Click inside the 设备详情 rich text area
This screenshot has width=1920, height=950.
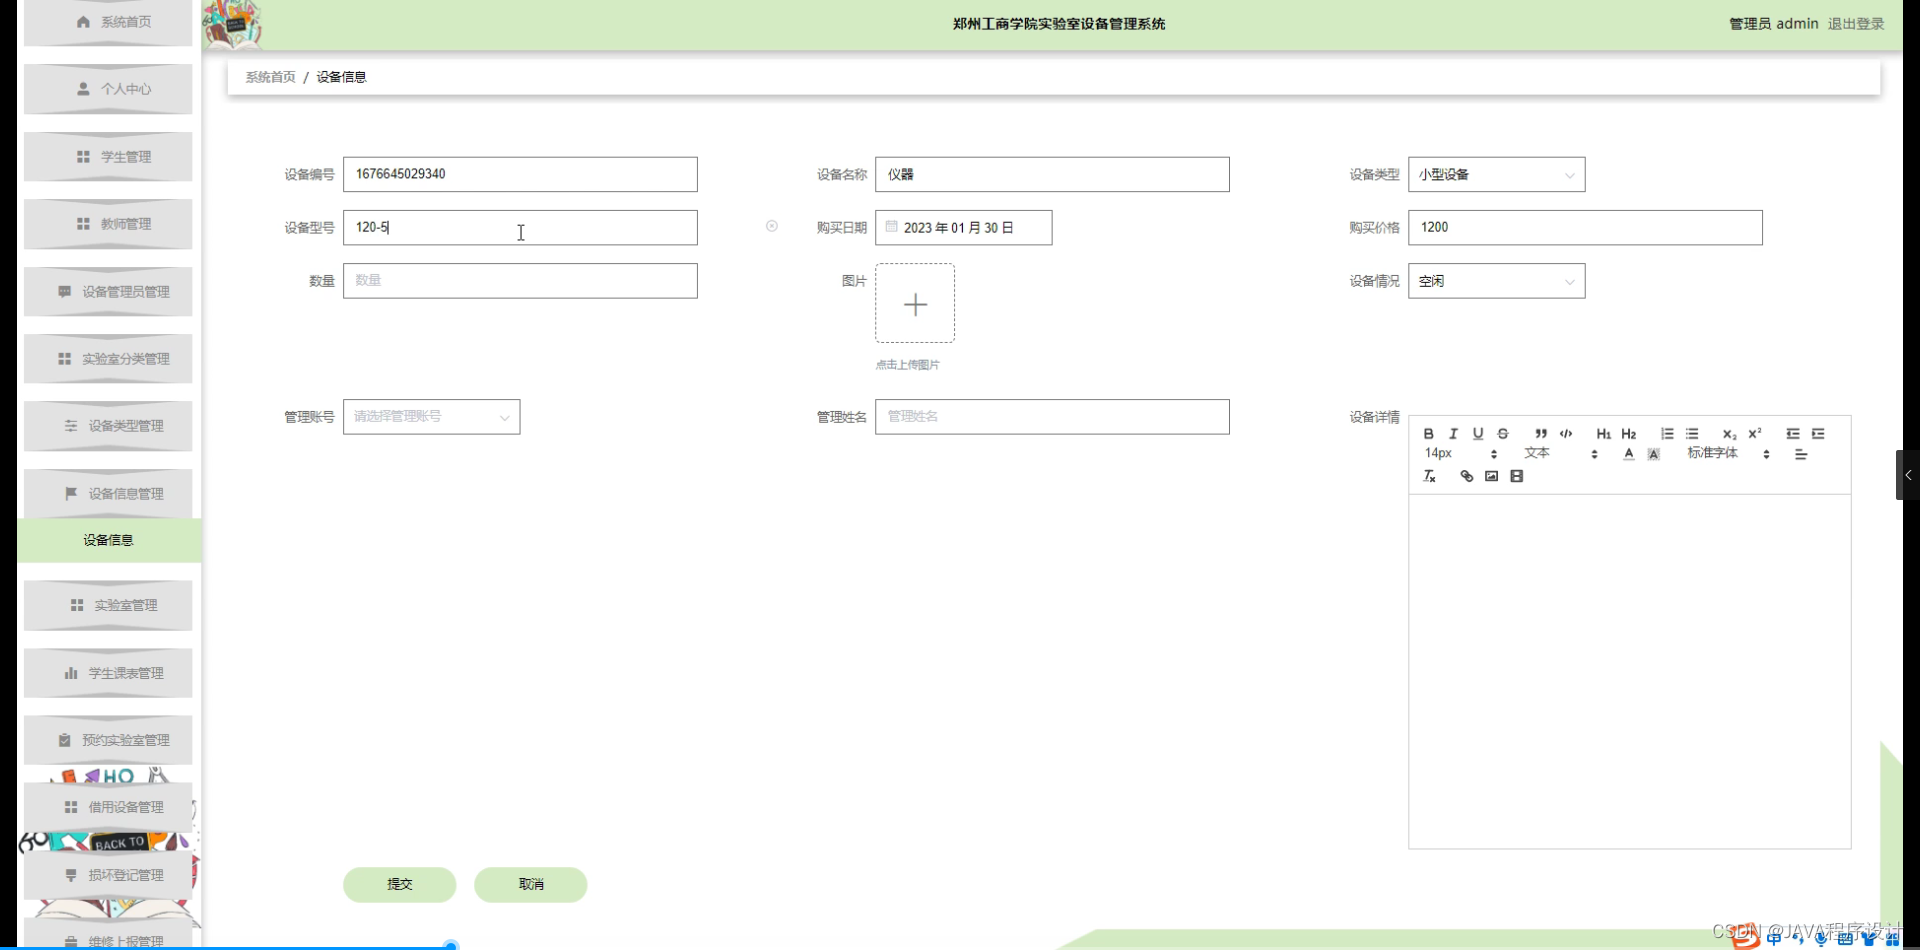(x=1629, y=671)
